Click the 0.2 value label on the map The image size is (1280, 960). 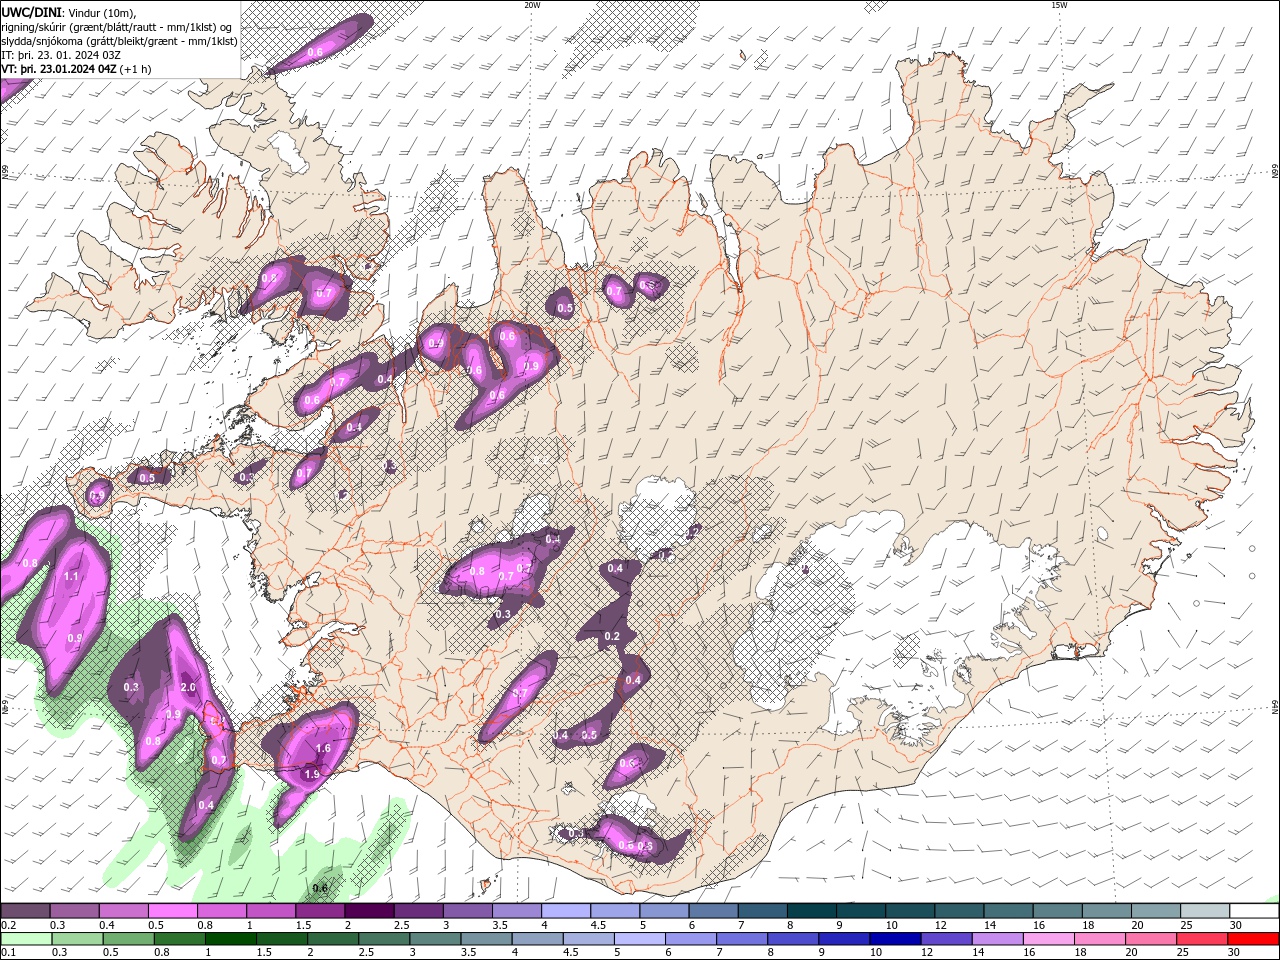tap(612, 636)
